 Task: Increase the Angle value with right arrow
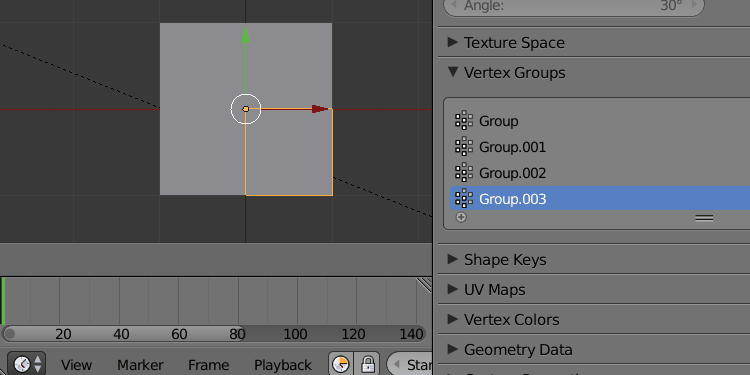tap(695, 6)
